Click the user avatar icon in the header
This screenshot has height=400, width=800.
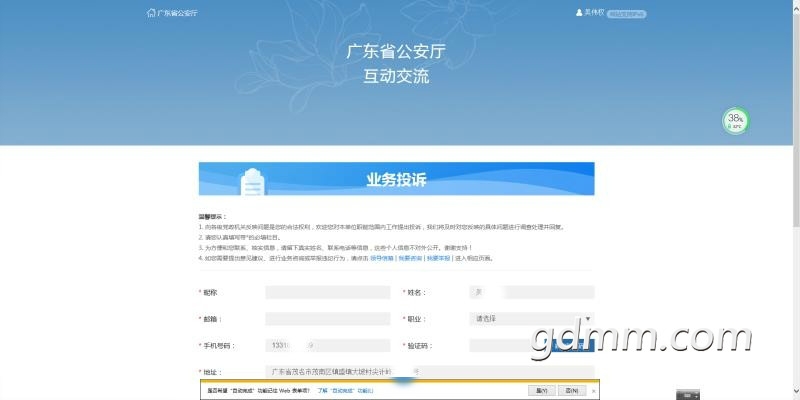point(579,13)
